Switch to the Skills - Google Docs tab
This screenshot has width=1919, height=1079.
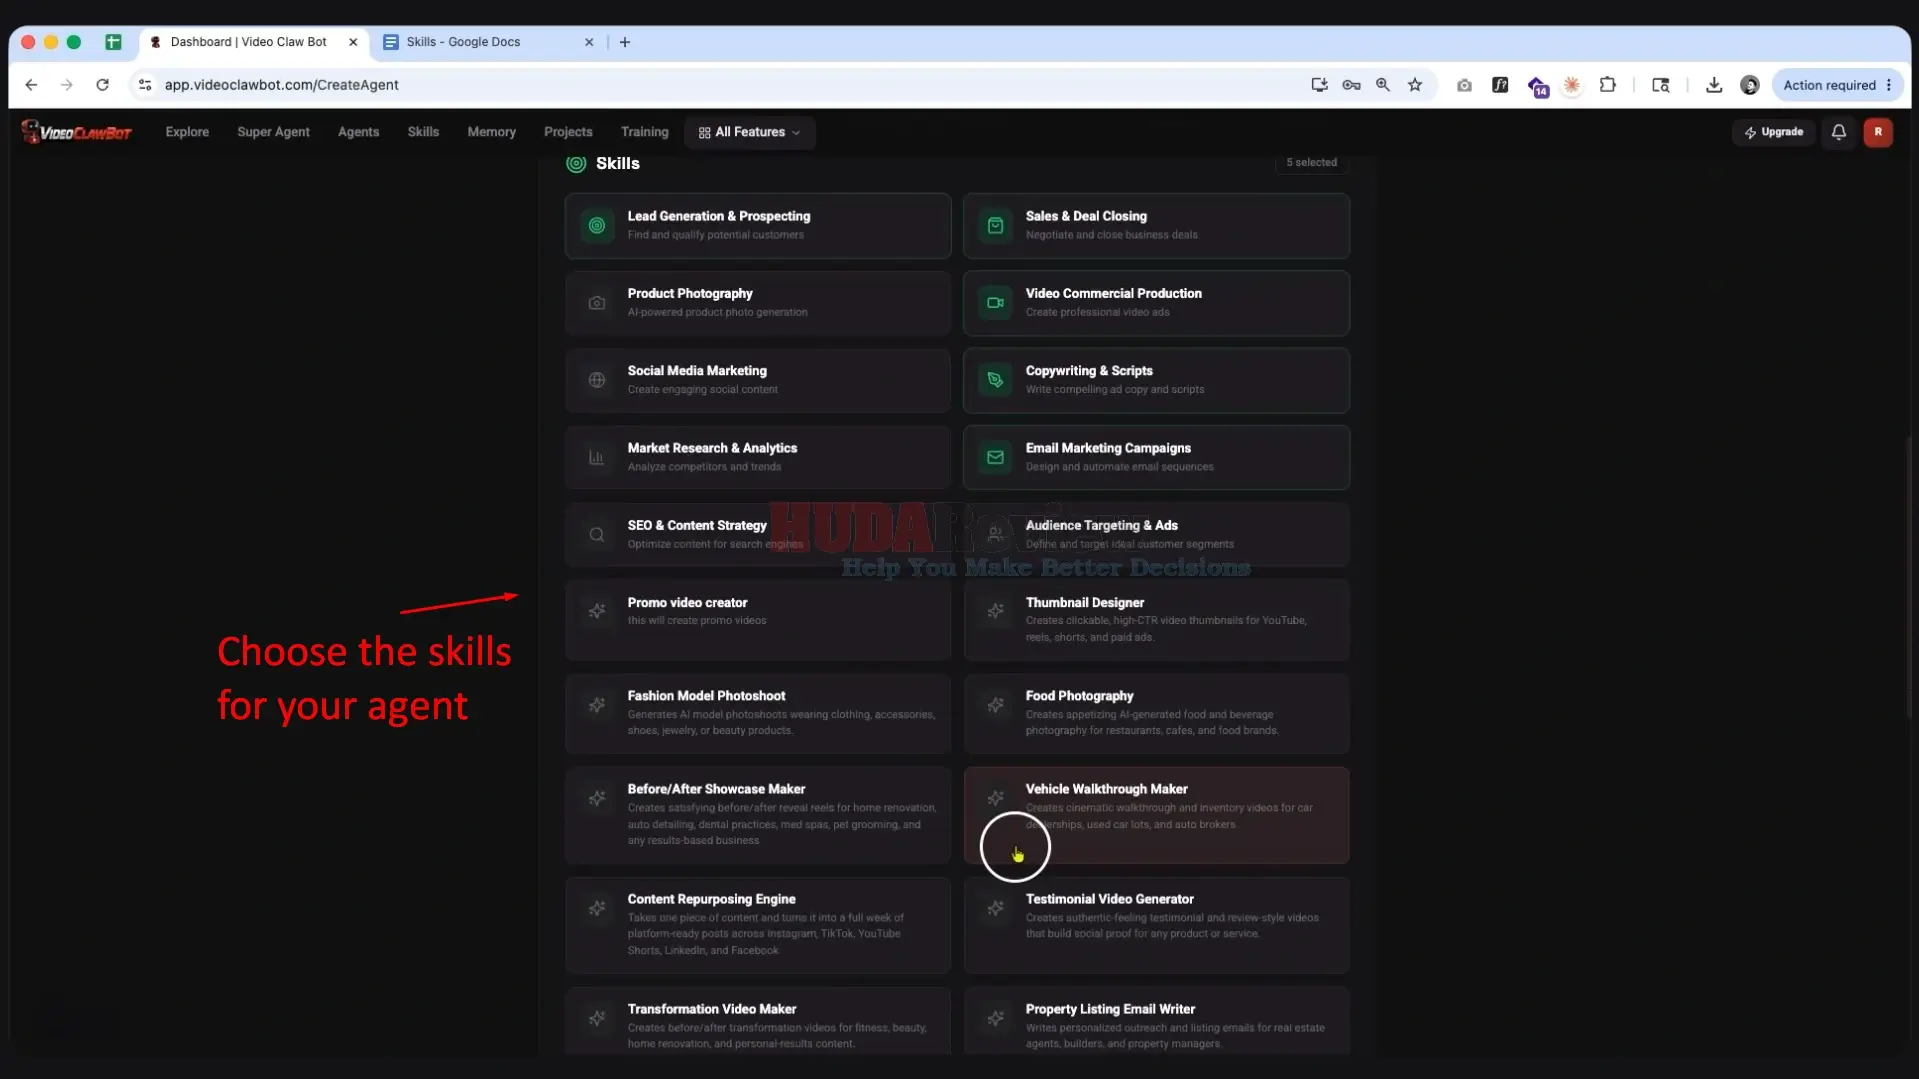[x=489, y=42]
